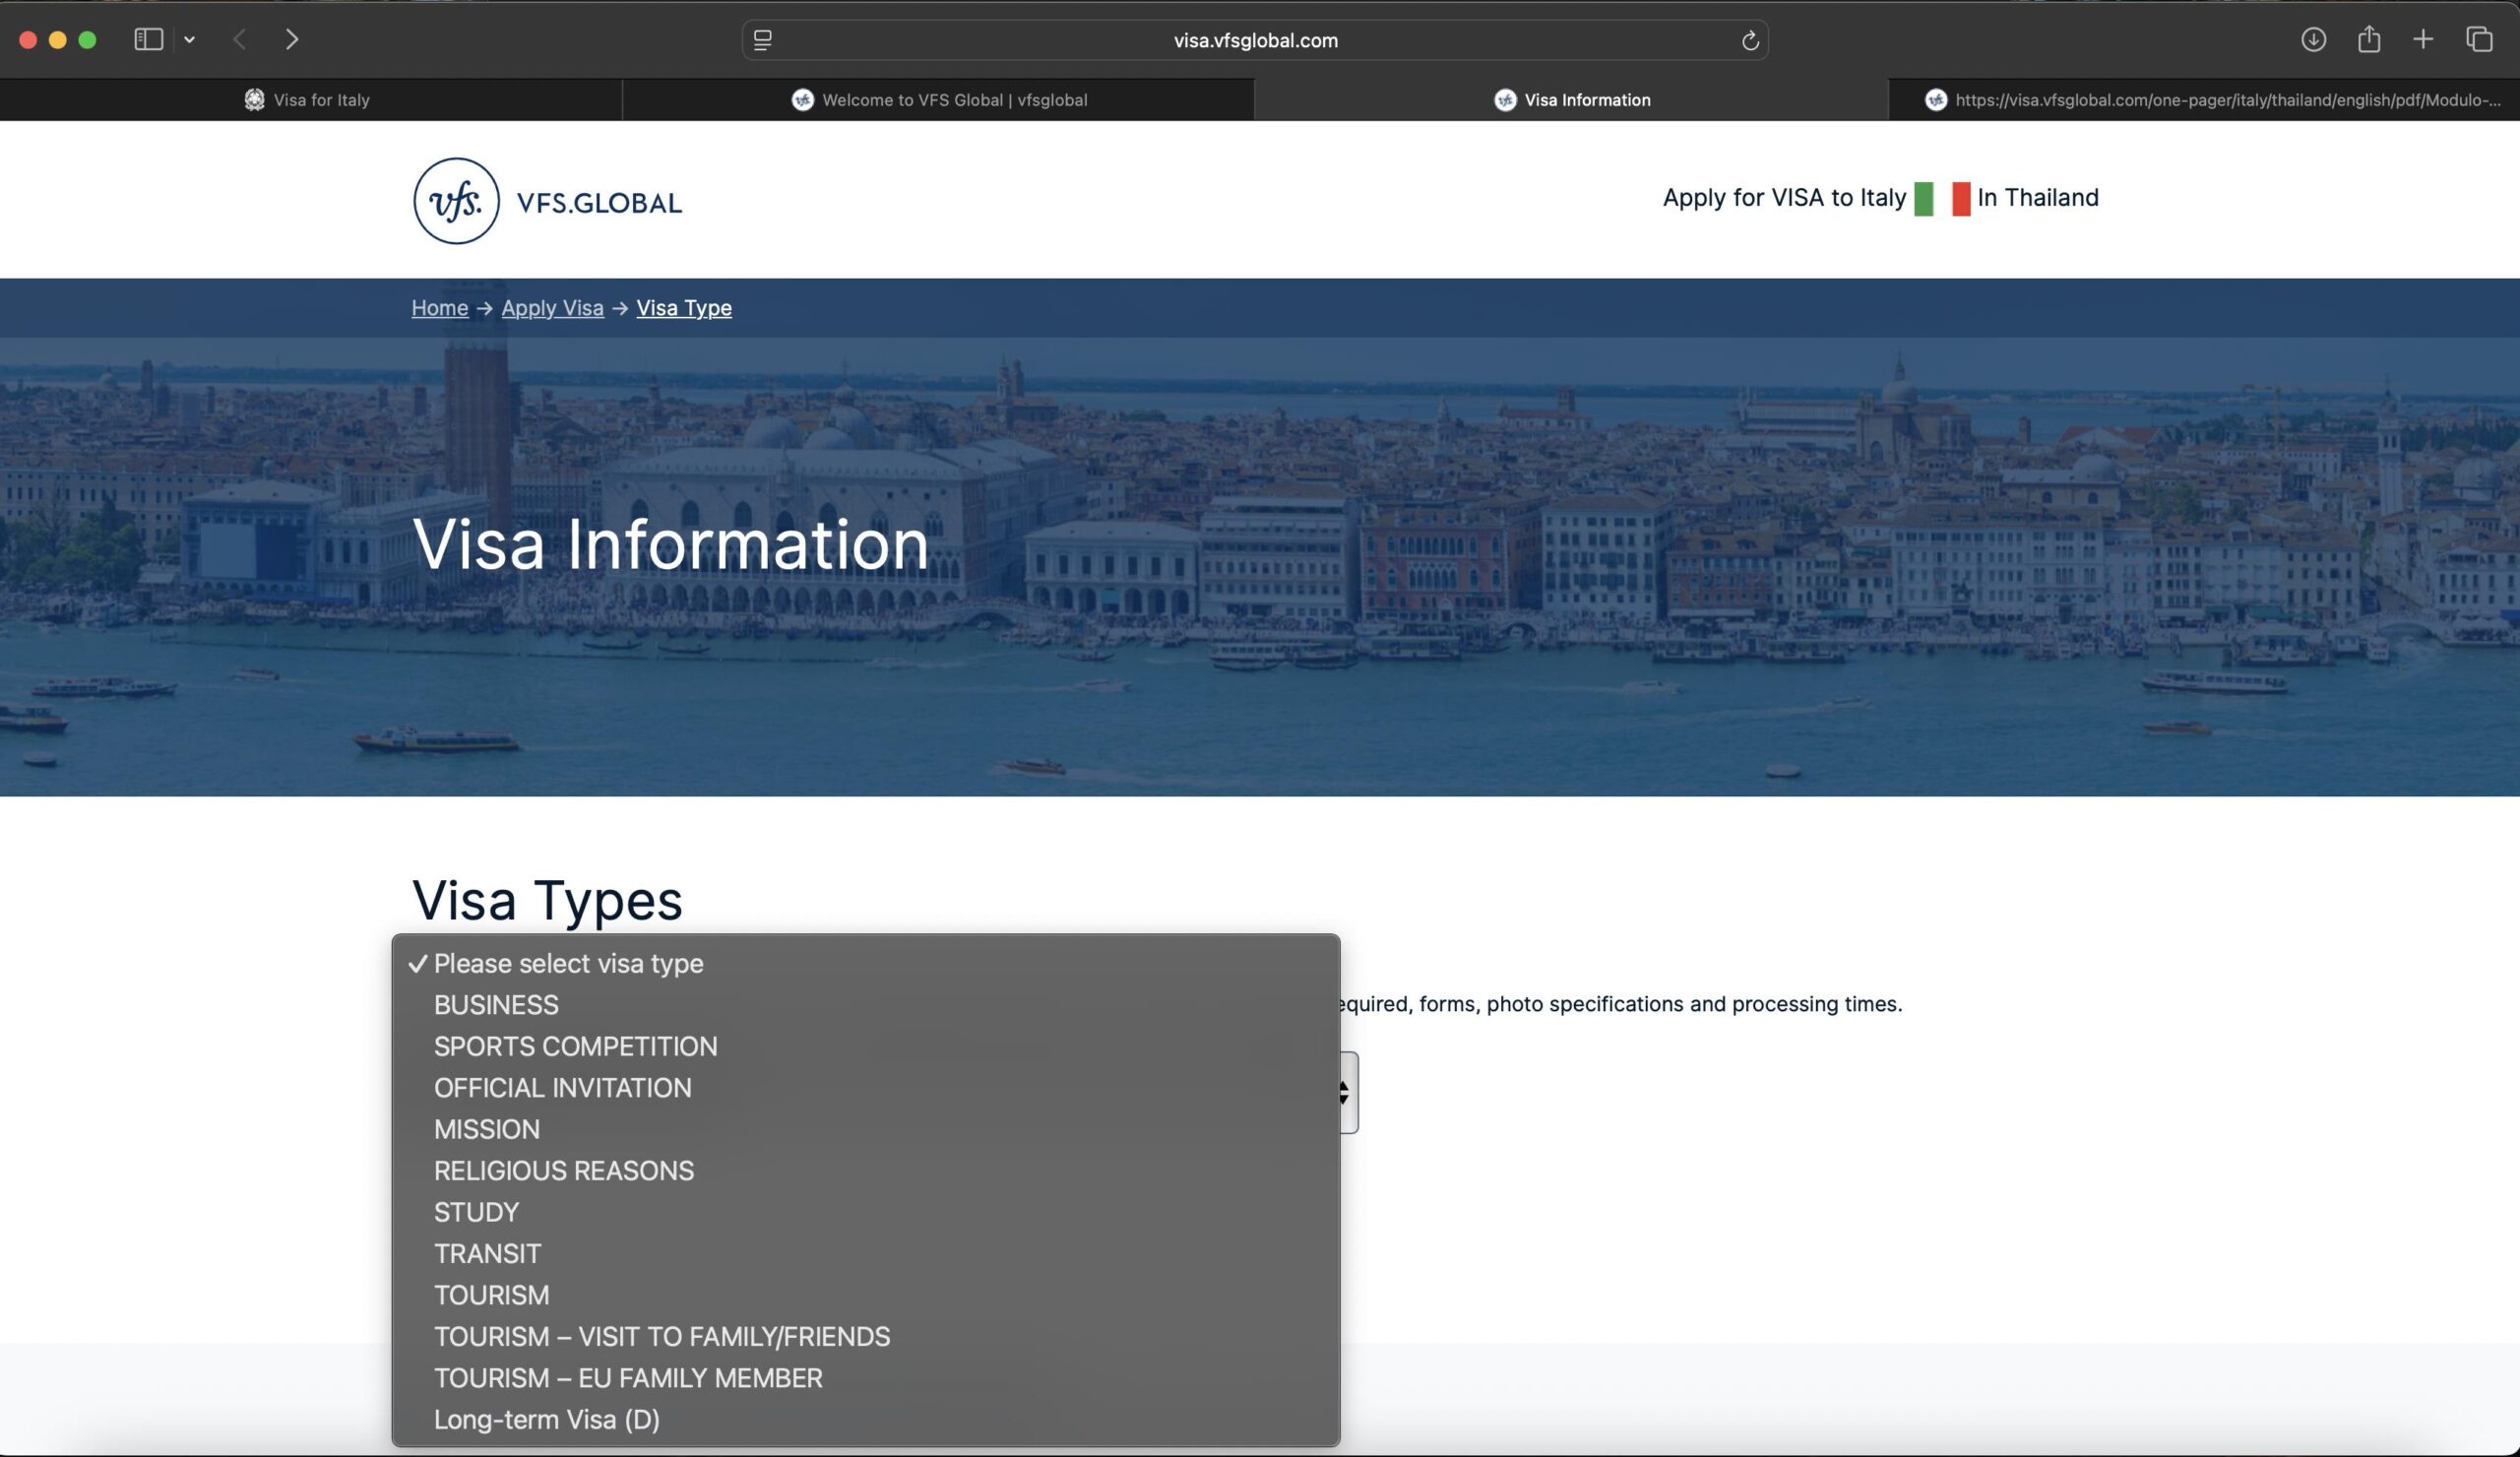The height and width of the screenshot is (1457, 2520).
Task: Click the Share icon in toolbar
Action: click(2368, 39)
